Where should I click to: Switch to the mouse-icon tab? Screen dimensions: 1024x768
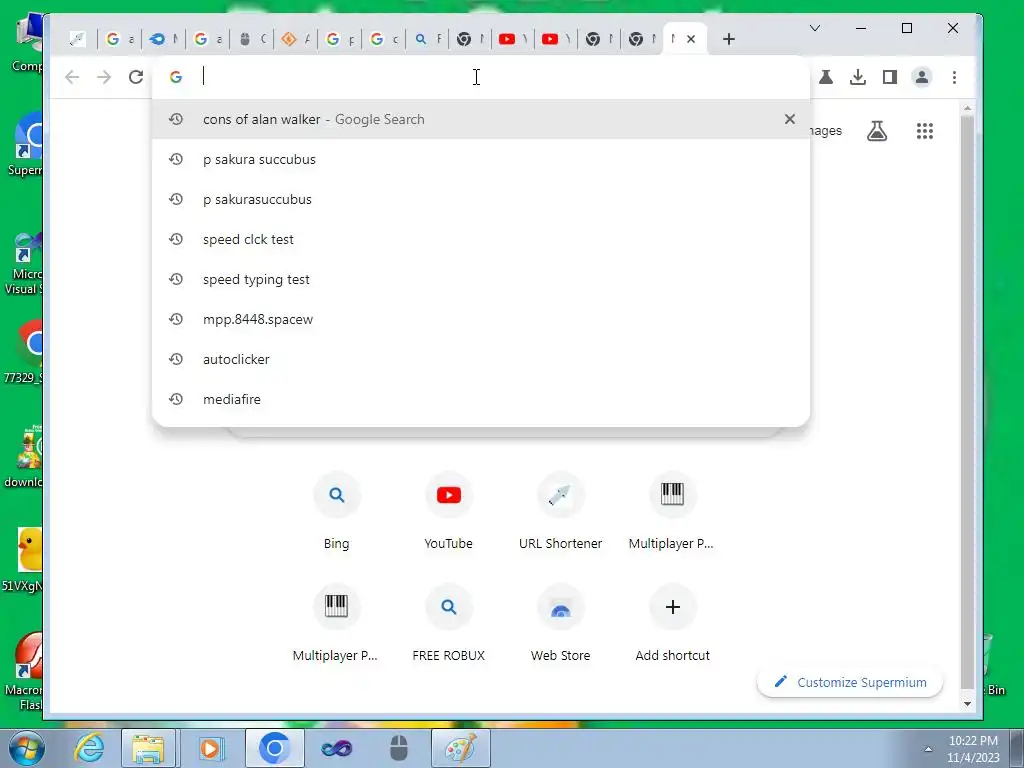click(251, 39)
